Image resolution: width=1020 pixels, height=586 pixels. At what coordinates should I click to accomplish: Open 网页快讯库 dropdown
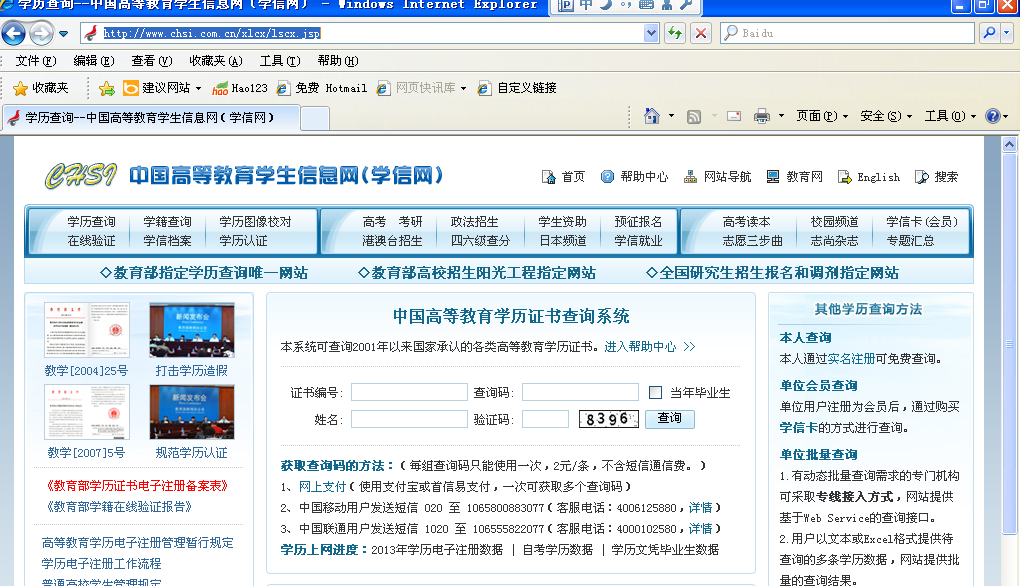coord(422,88)
